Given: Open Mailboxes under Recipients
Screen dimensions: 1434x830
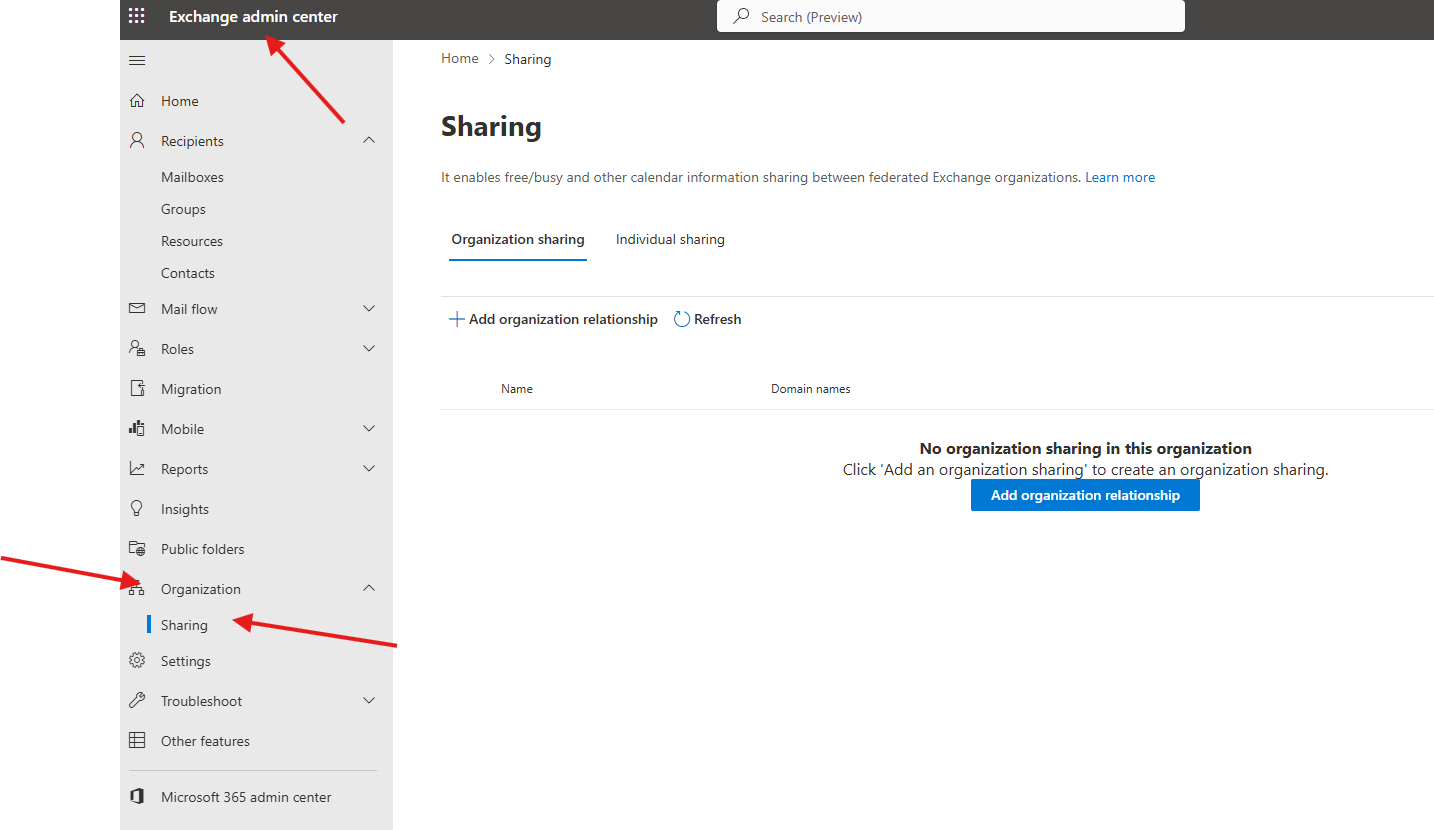Looking at the screenshot, I should [x=192, y=177].
